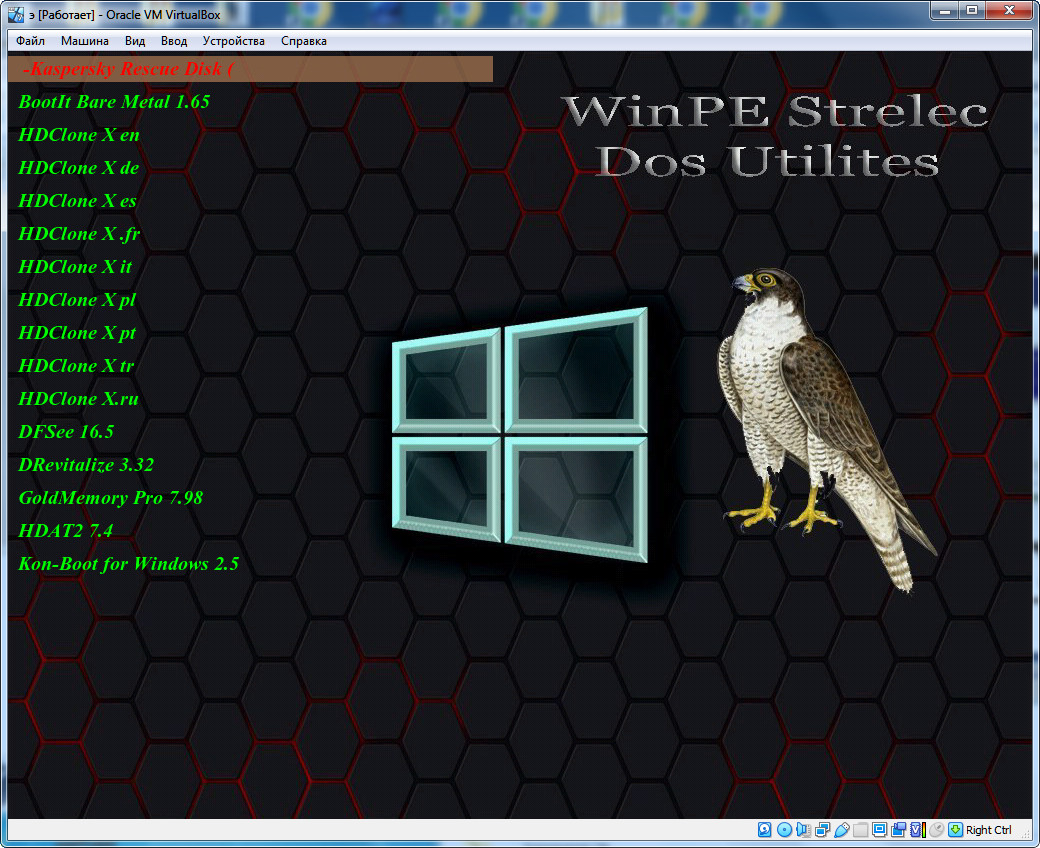1040x848 pixels.
Task: Click the virtualization CPU status icon
Action: tap(918, 829)
